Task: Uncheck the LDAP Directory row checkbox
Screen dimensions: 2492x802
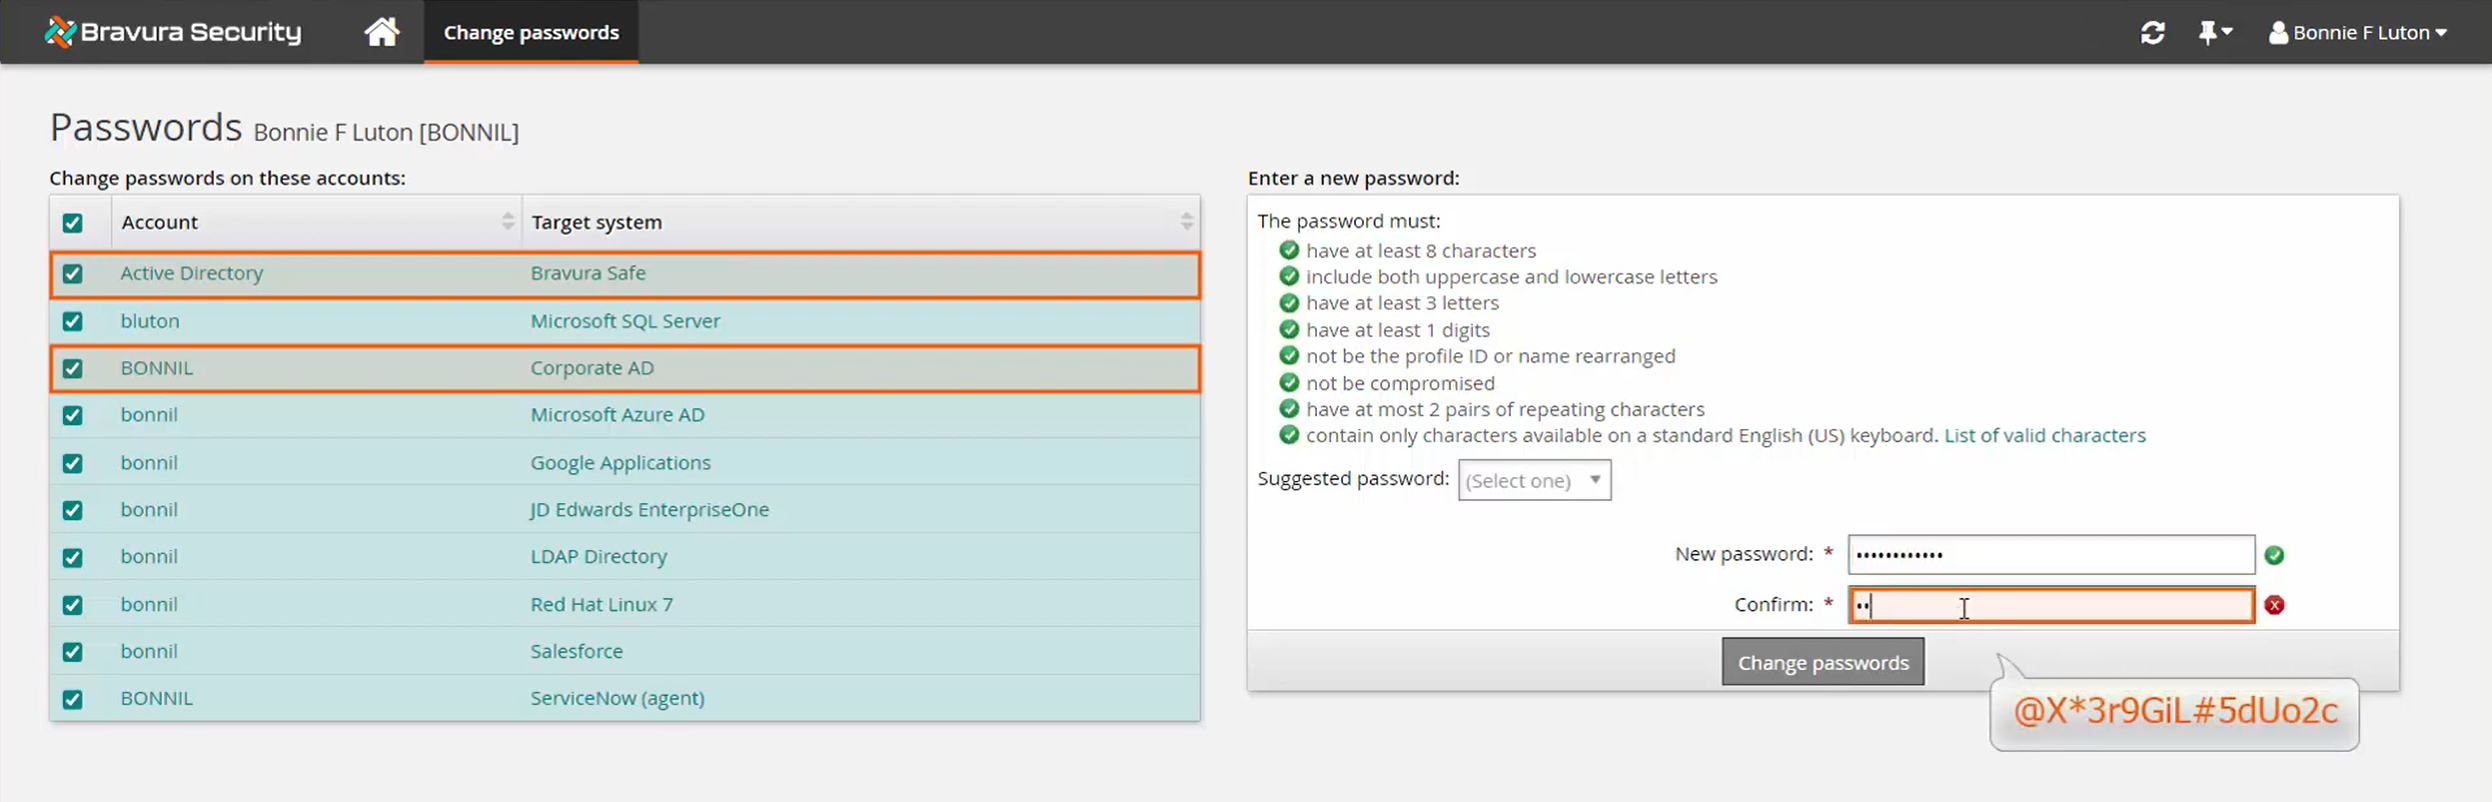Action: pyautogui.click(x=72, y=557)
